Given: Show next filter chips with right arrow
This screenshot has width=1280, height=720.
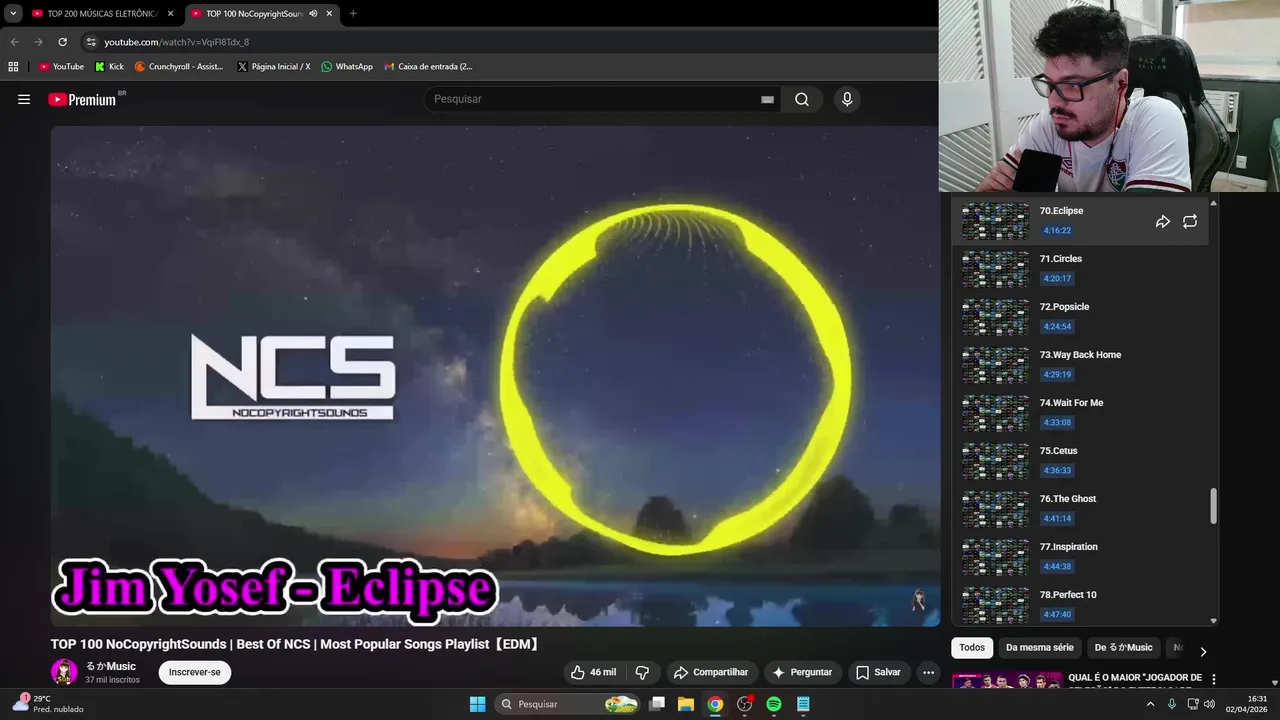Looking at the screenshot, I should click(1203, 651).
